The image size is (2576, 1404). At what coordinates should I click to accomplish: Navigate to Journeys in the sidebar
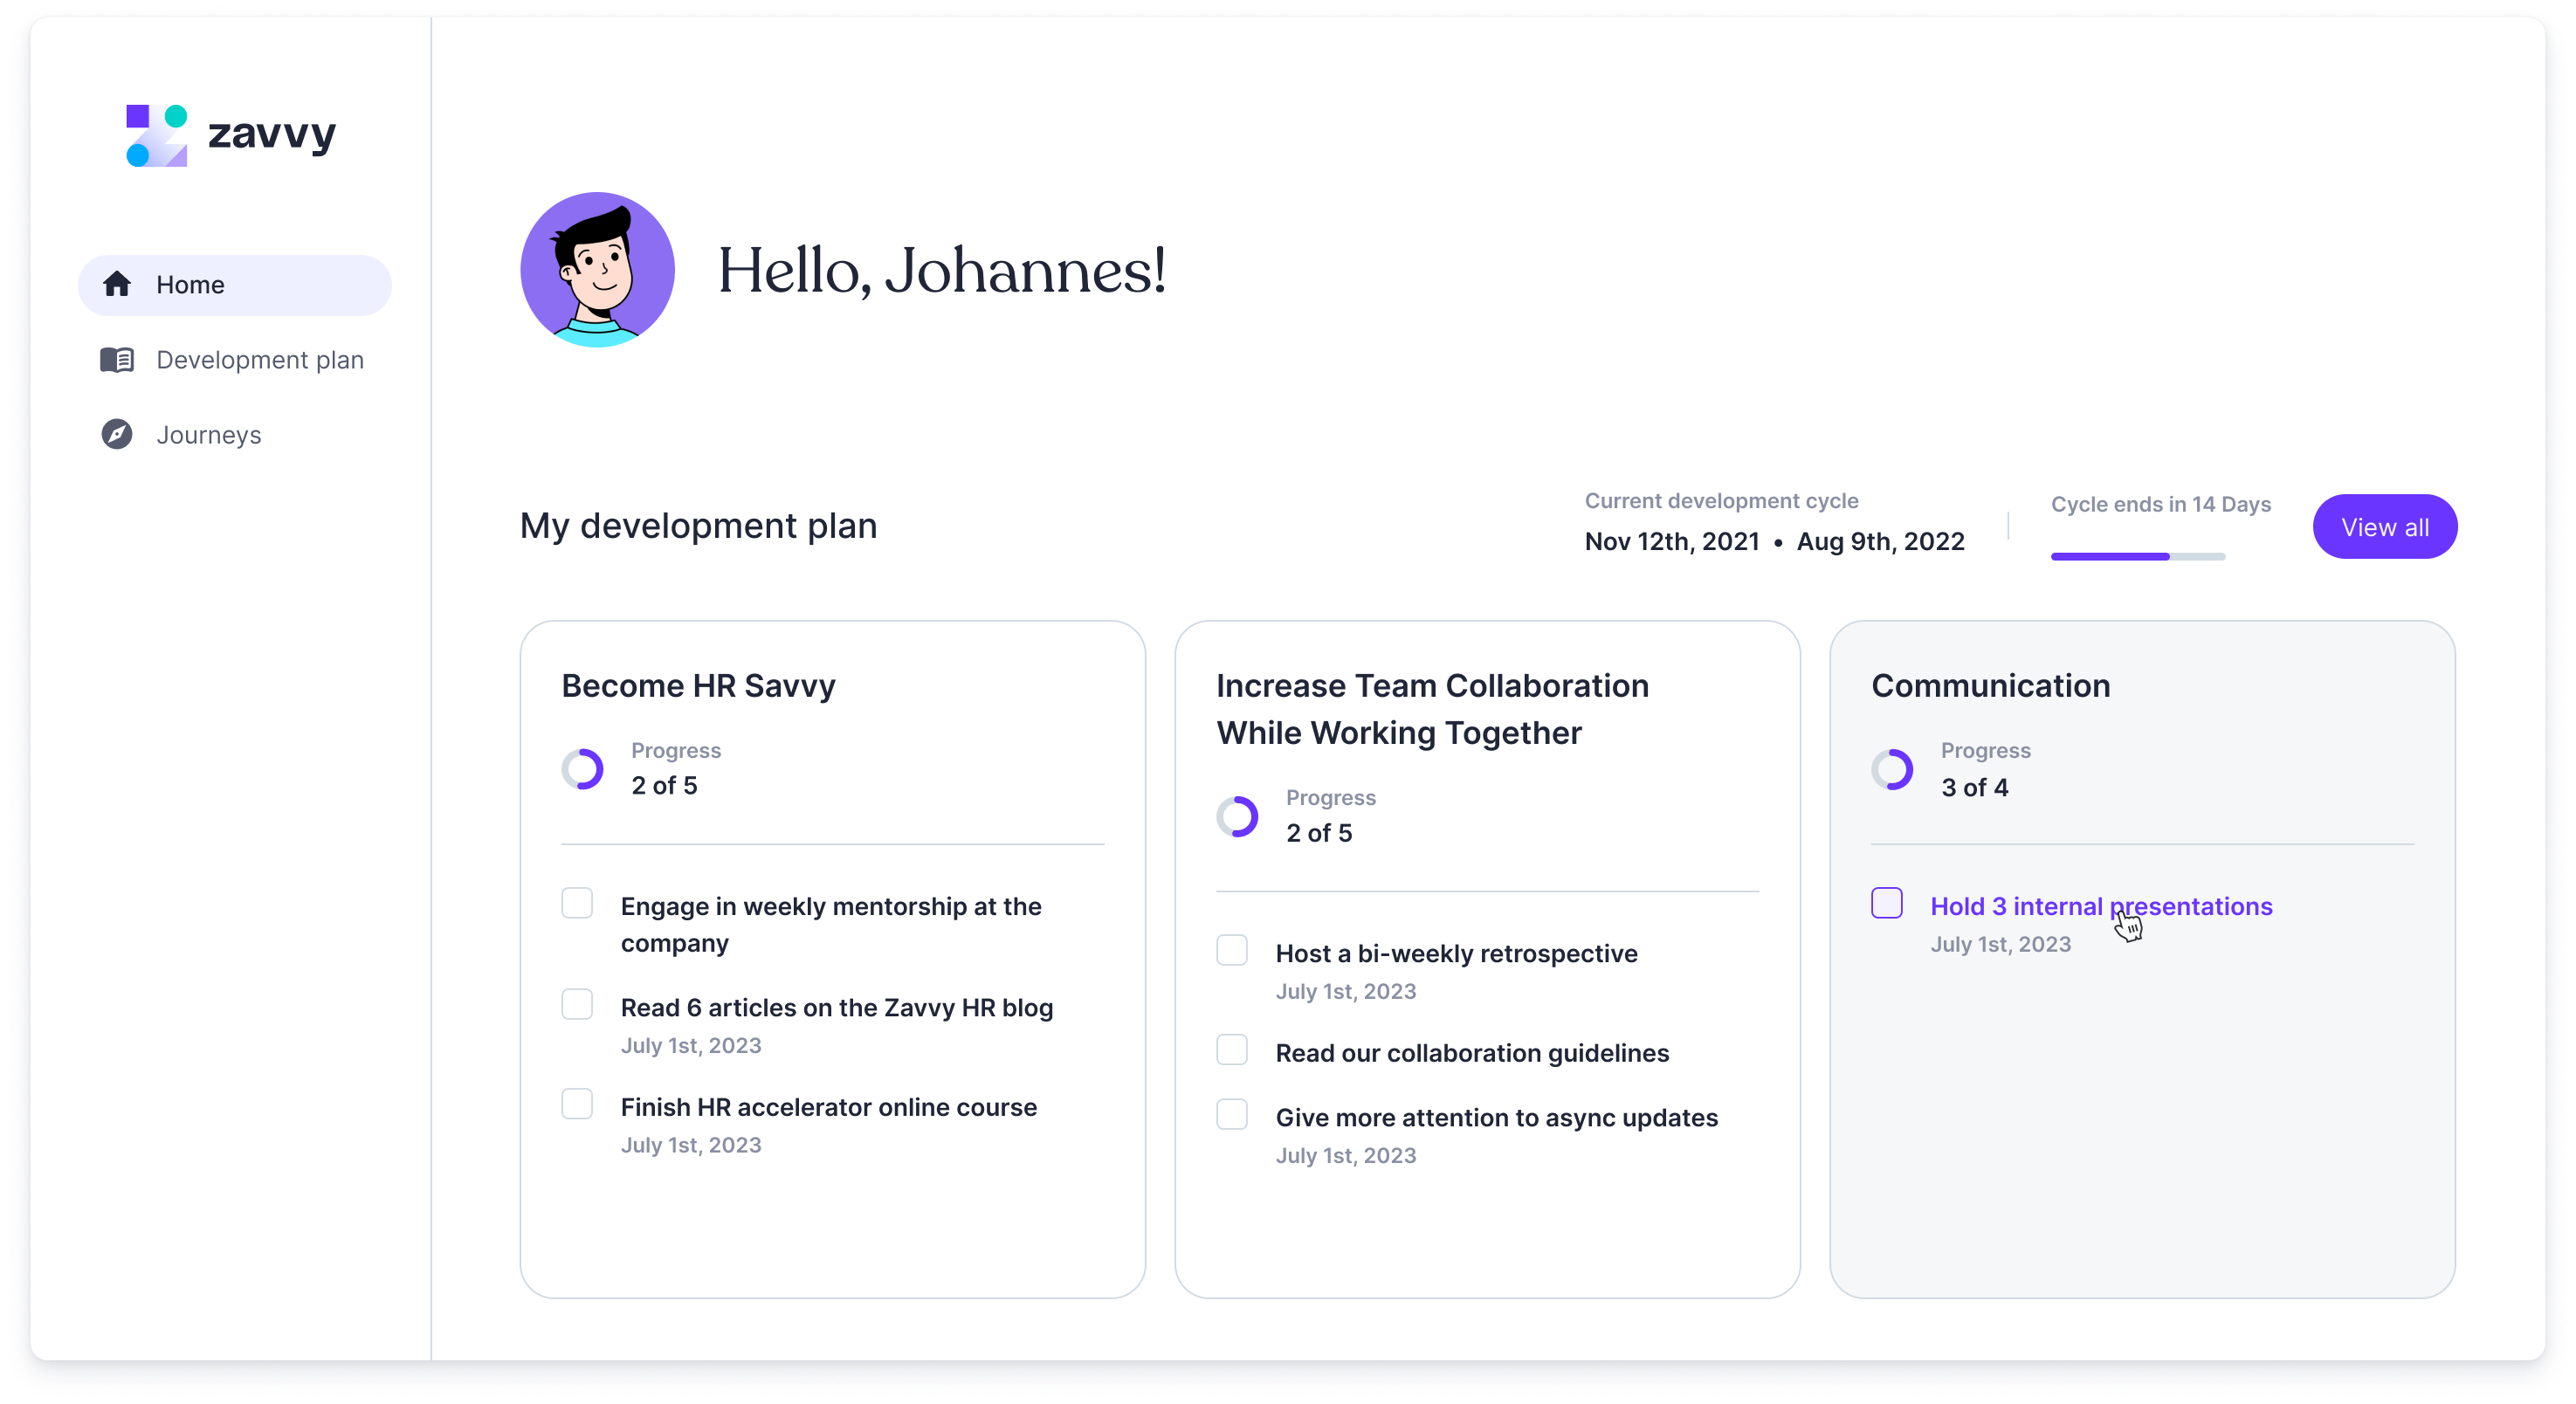pyautogui.click(x=210, y=434)
